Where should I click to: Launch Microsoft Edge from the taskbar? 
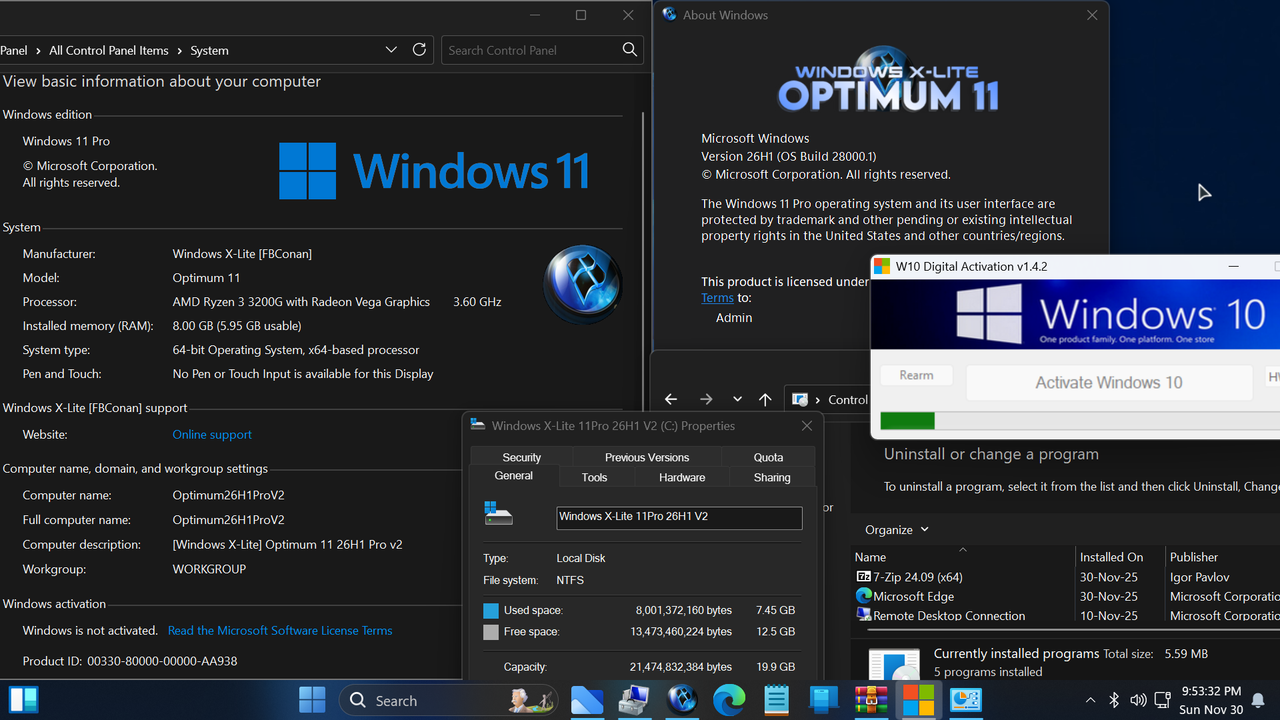tap(729, 700)
